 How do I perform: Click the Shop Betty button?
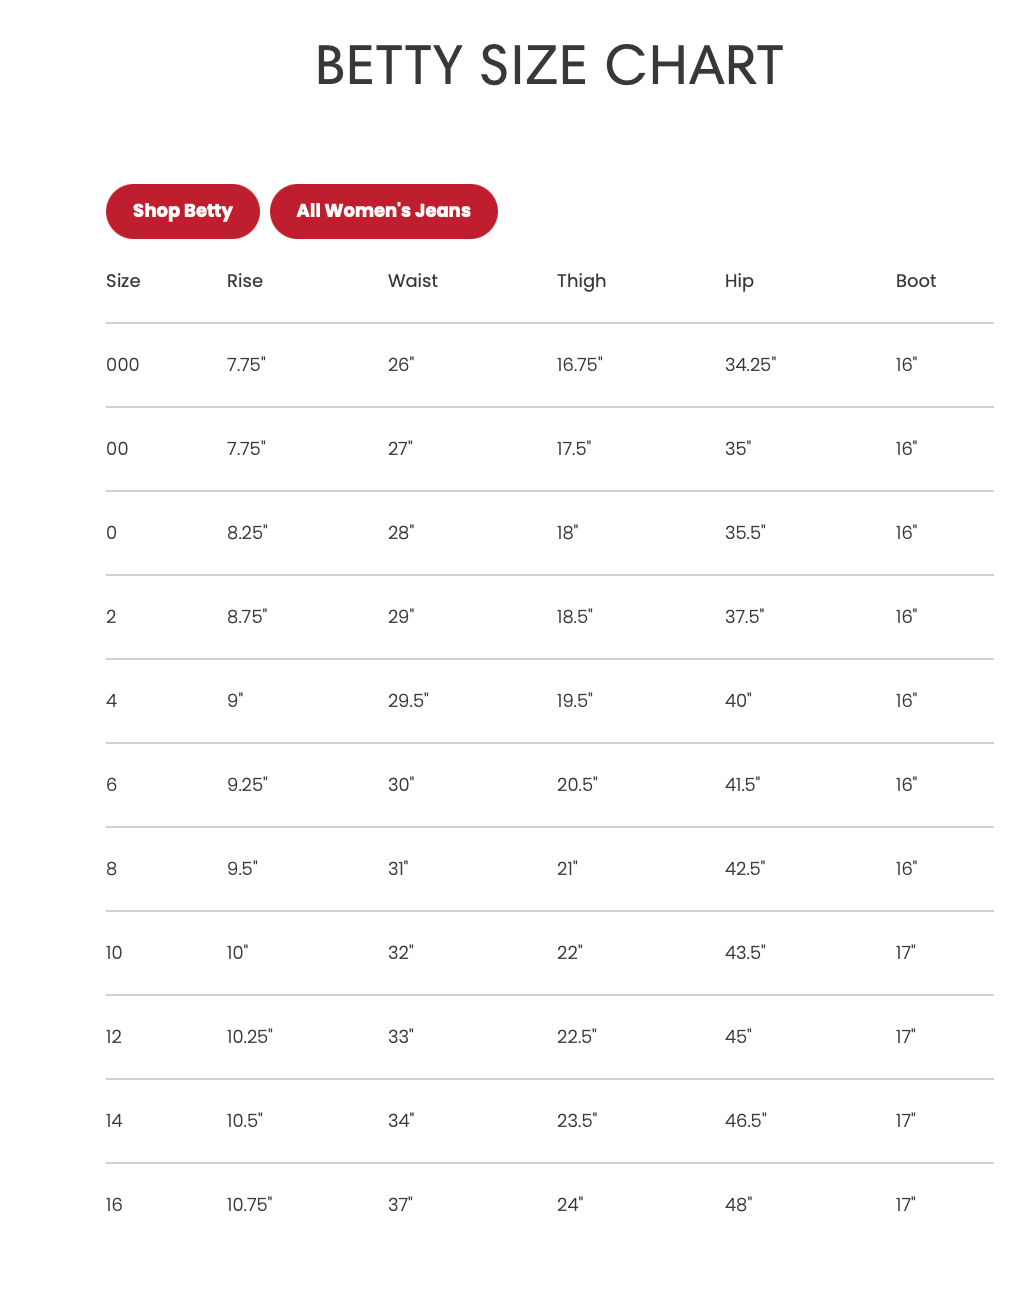click(x=183, y=211)
